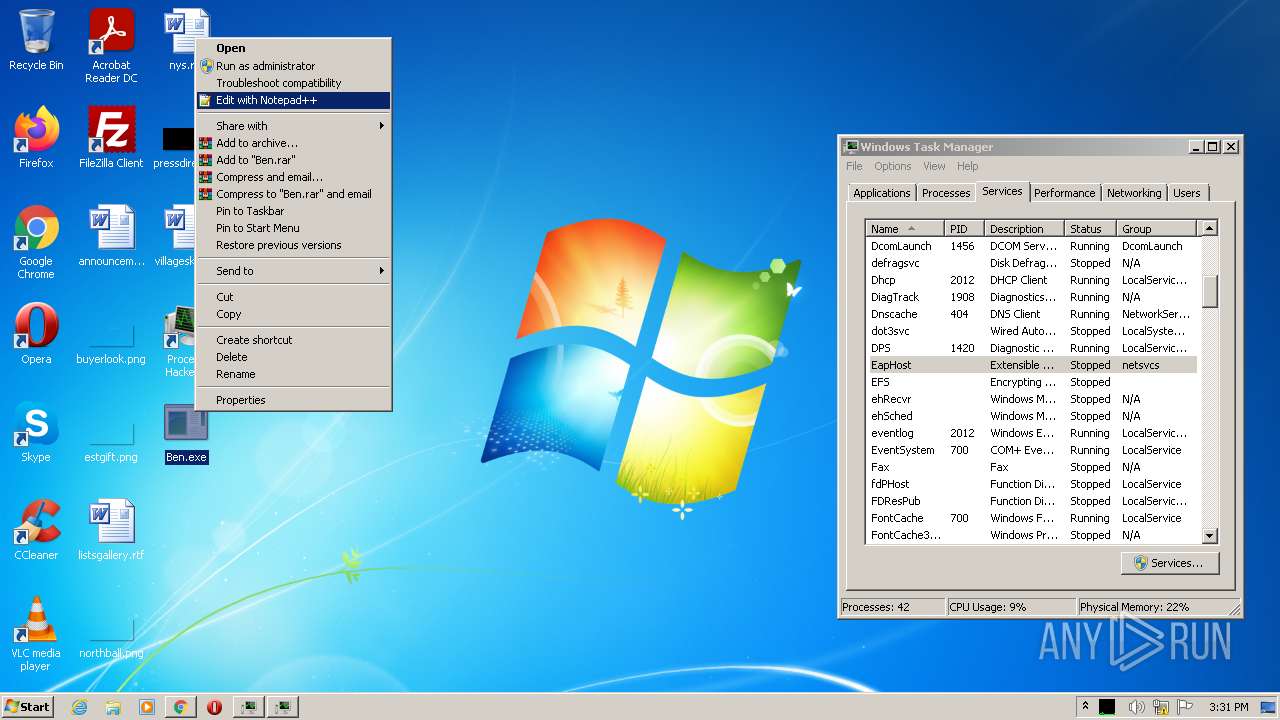Viewport: 1280px width, 720px height.
Task: Select the announcem... Word document icon
Action: (111, 236)
